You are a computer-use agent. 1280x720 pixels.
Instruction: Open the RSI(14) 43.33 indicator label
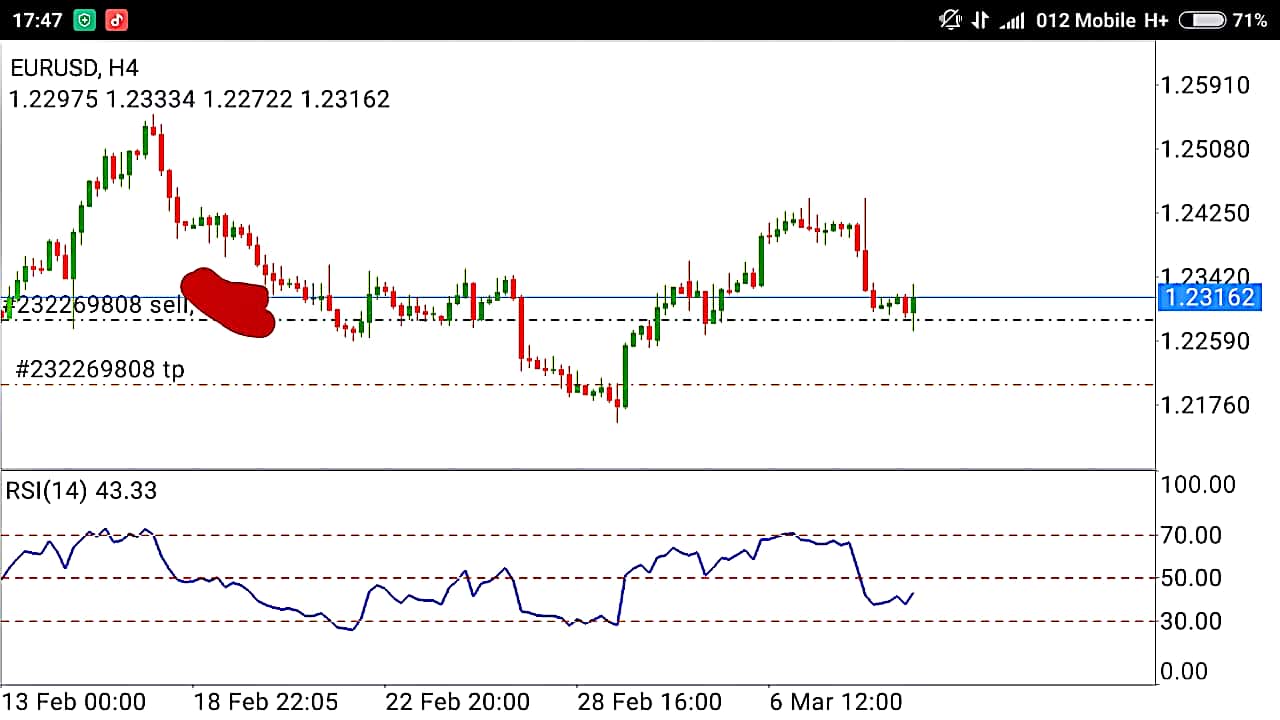pos(81,491)
